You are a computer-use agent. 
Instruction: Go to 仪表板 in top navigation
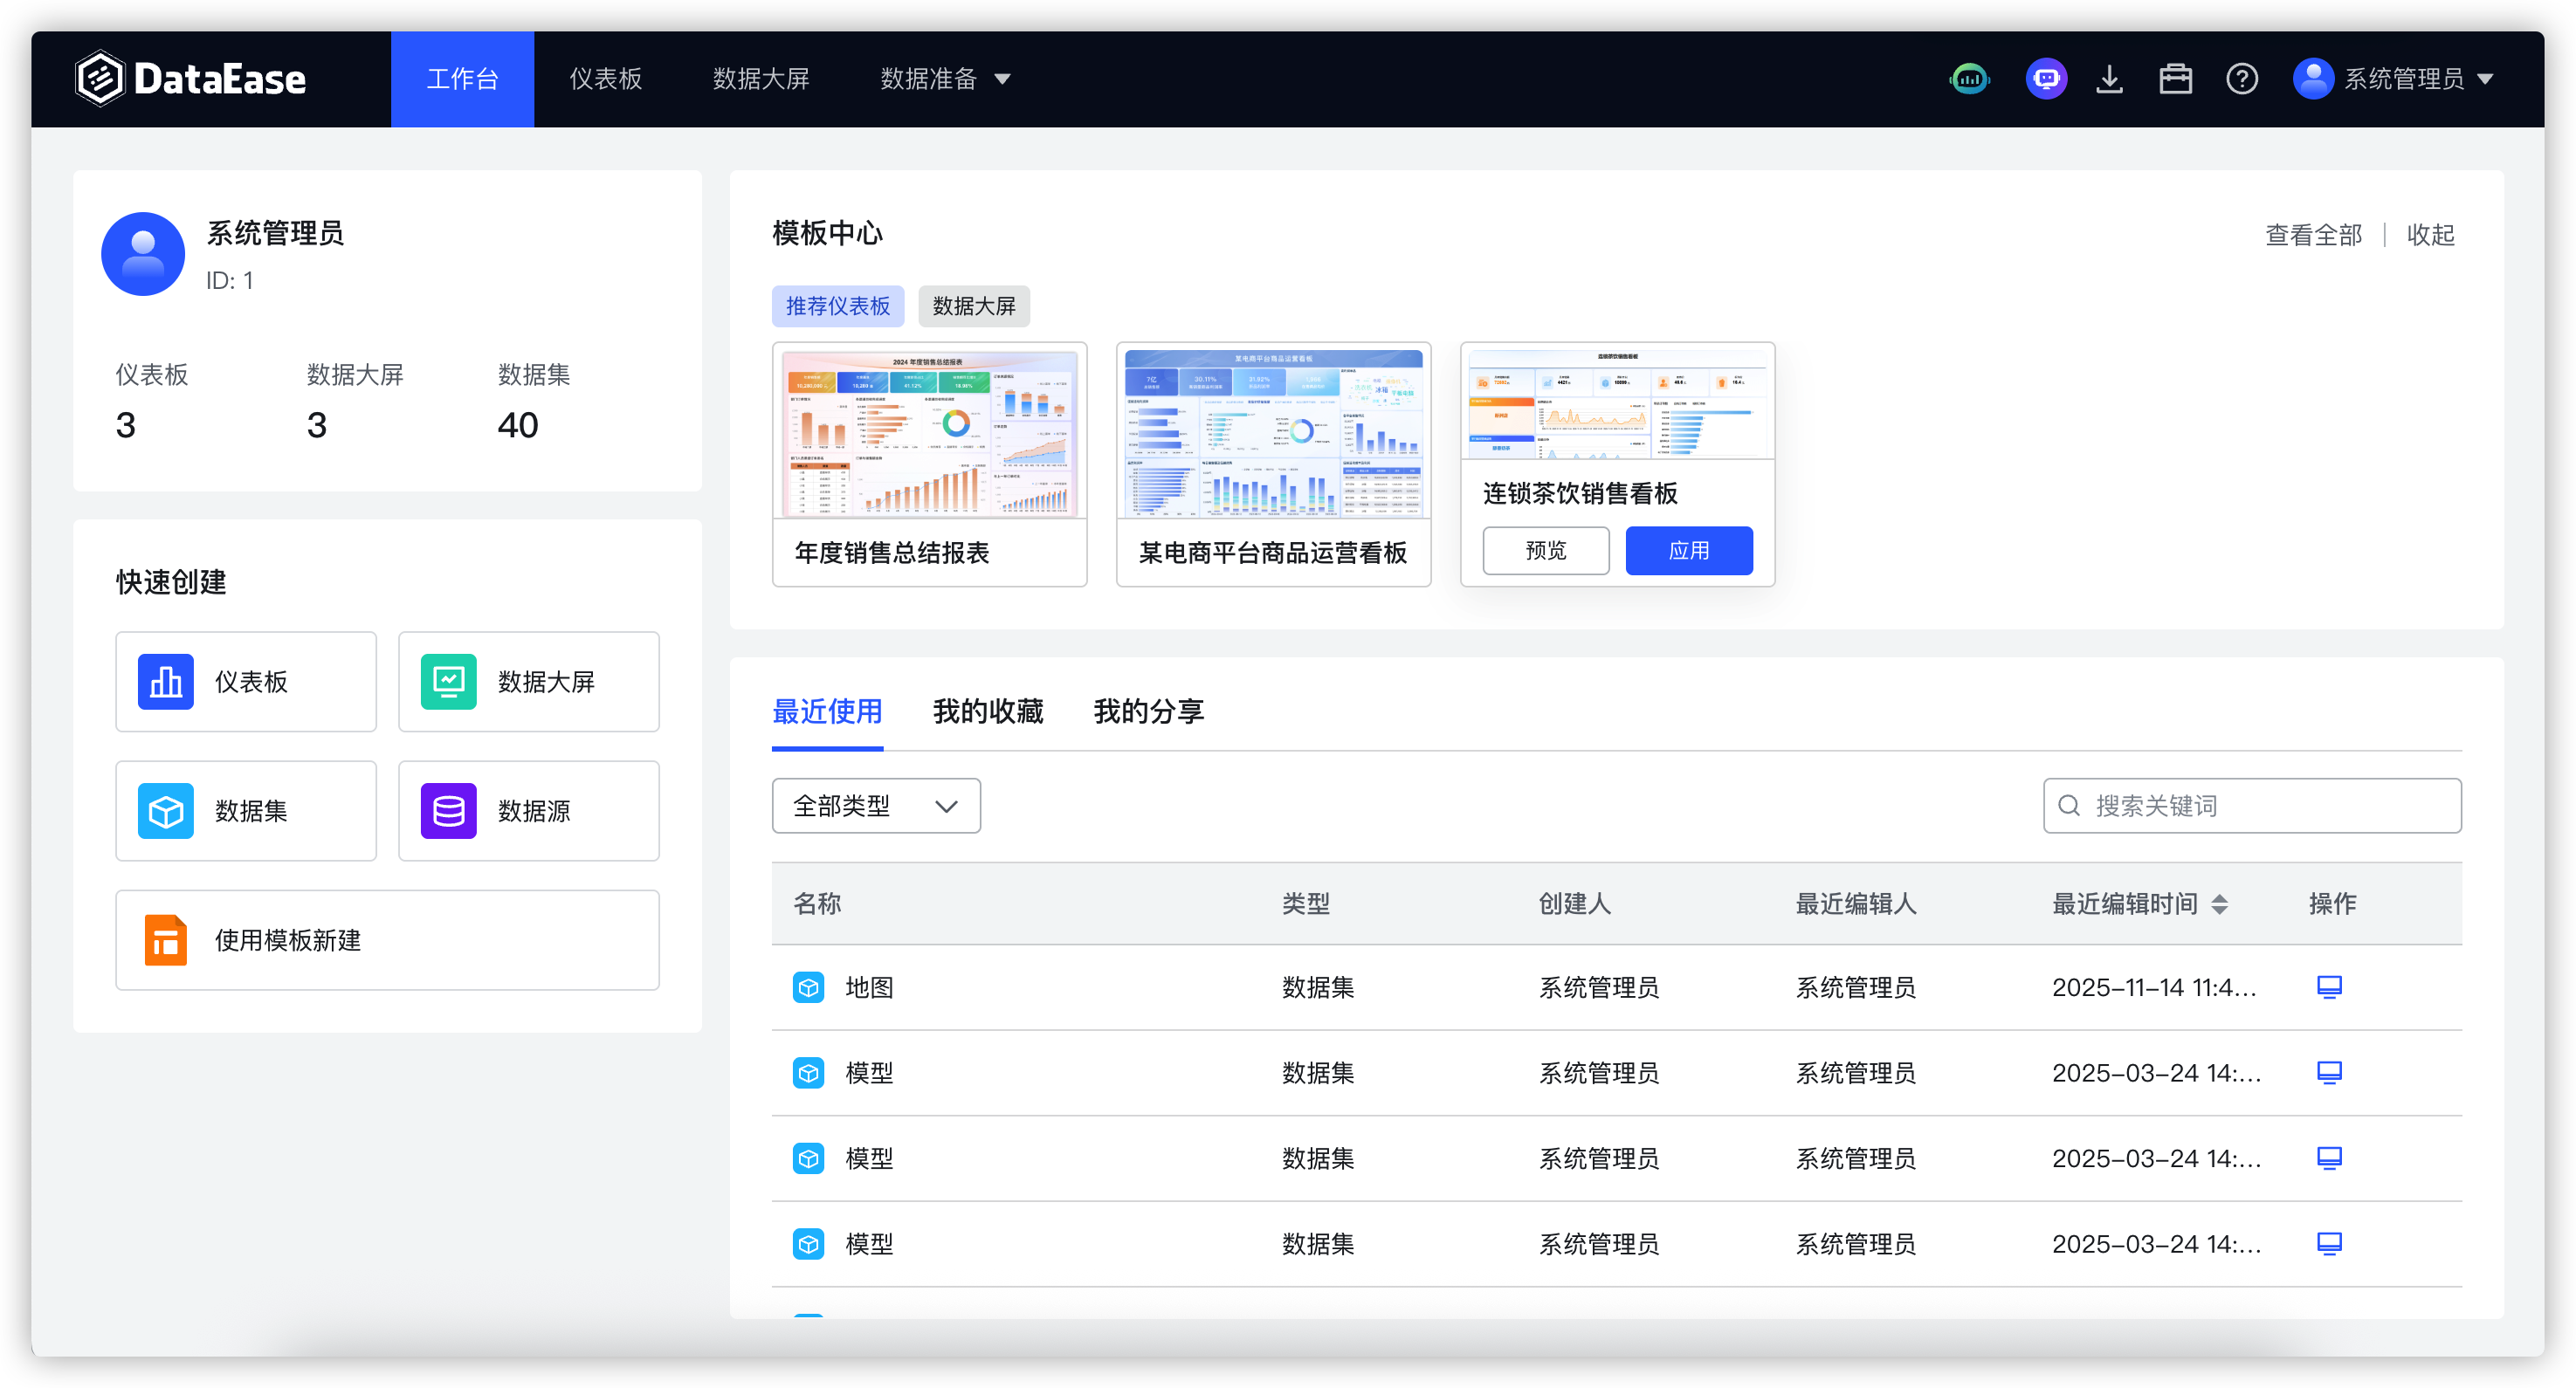(x=605, y=79)
